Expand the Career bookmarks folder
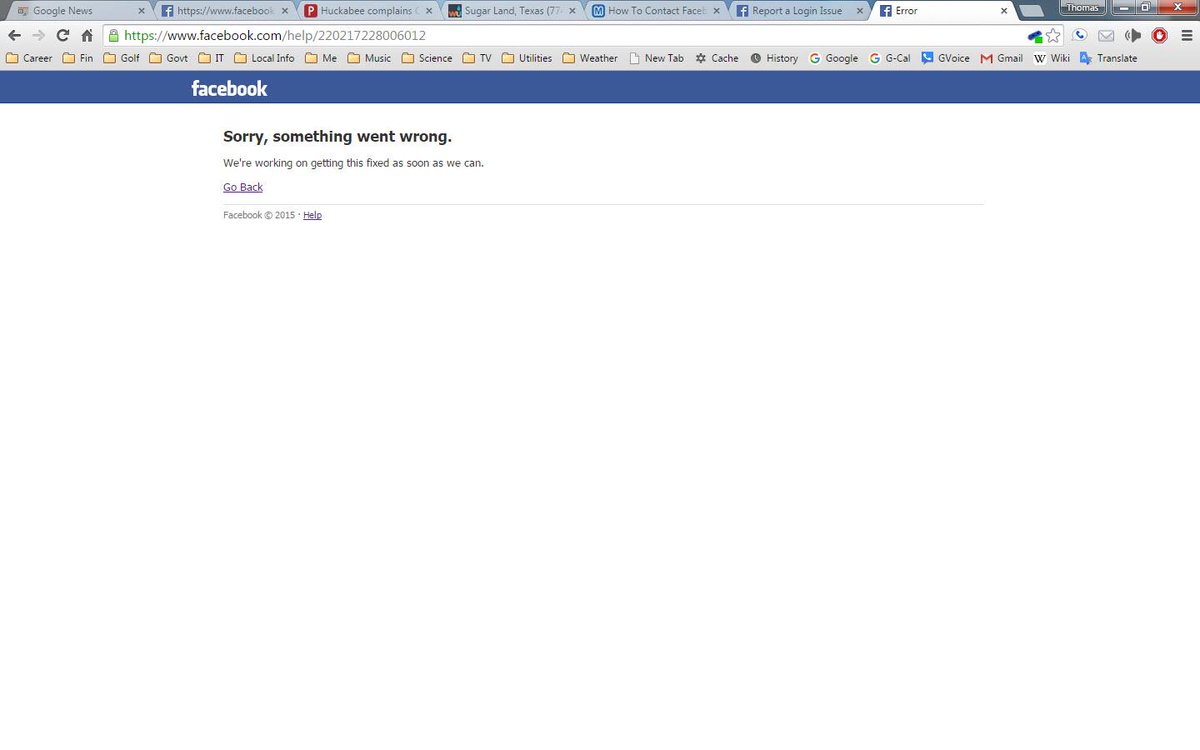Image resolution: width=1200 pixels, height=750 pixels. (x=29, y=58)
